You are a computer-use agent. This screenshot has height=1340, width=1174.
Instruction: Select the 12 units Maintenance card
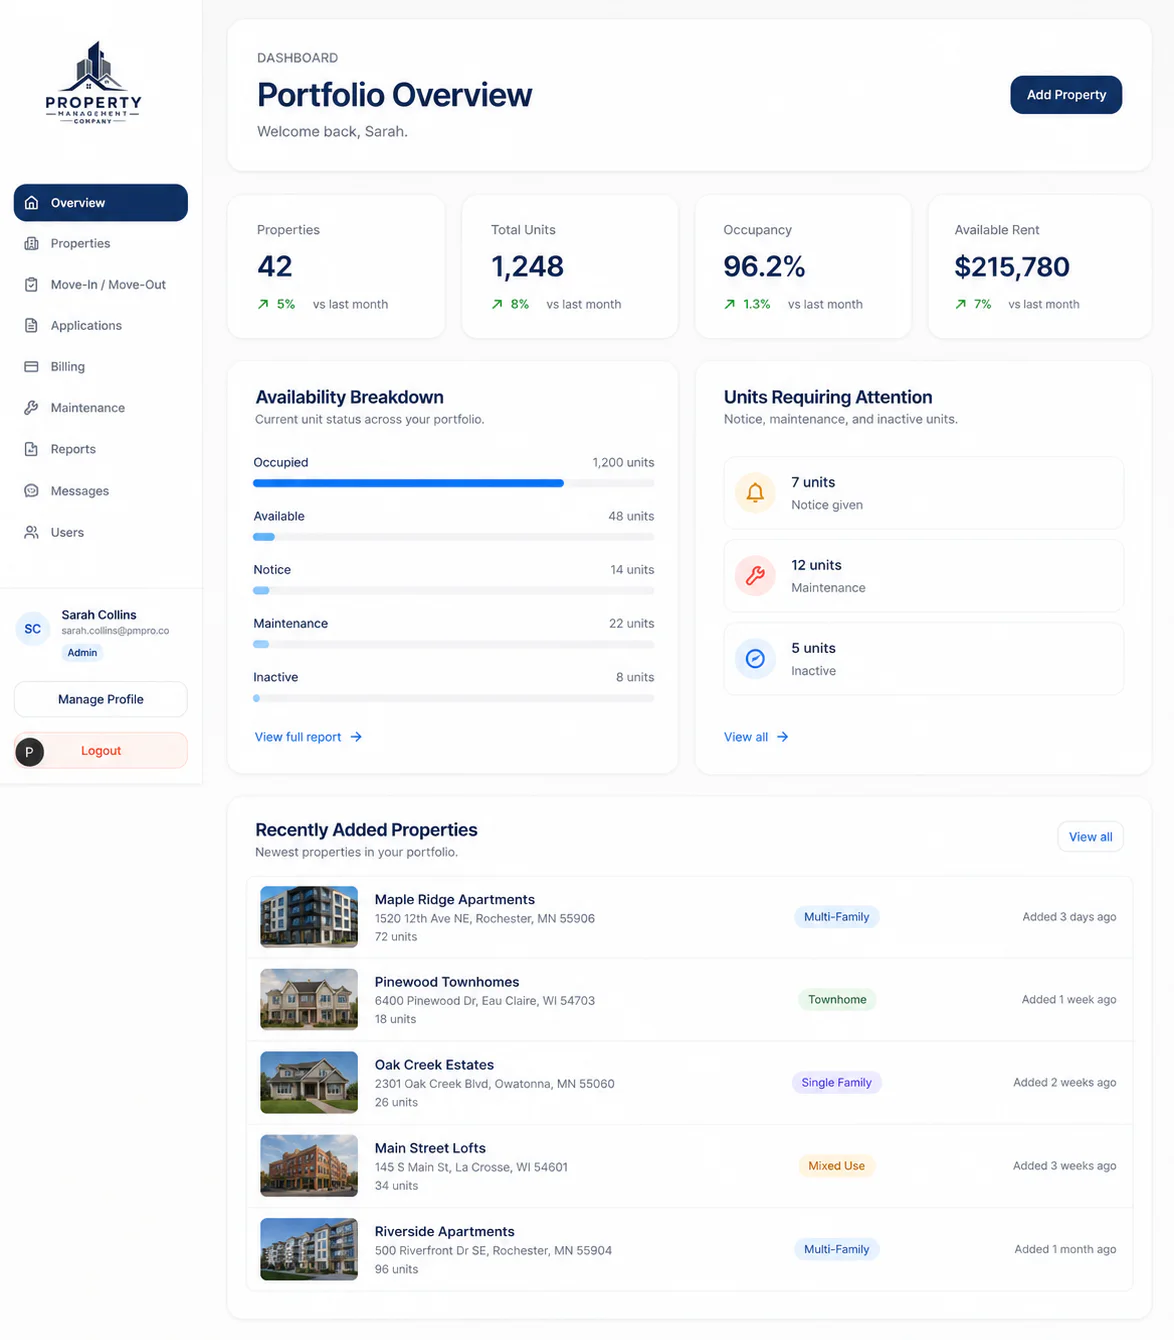(924, 576)
